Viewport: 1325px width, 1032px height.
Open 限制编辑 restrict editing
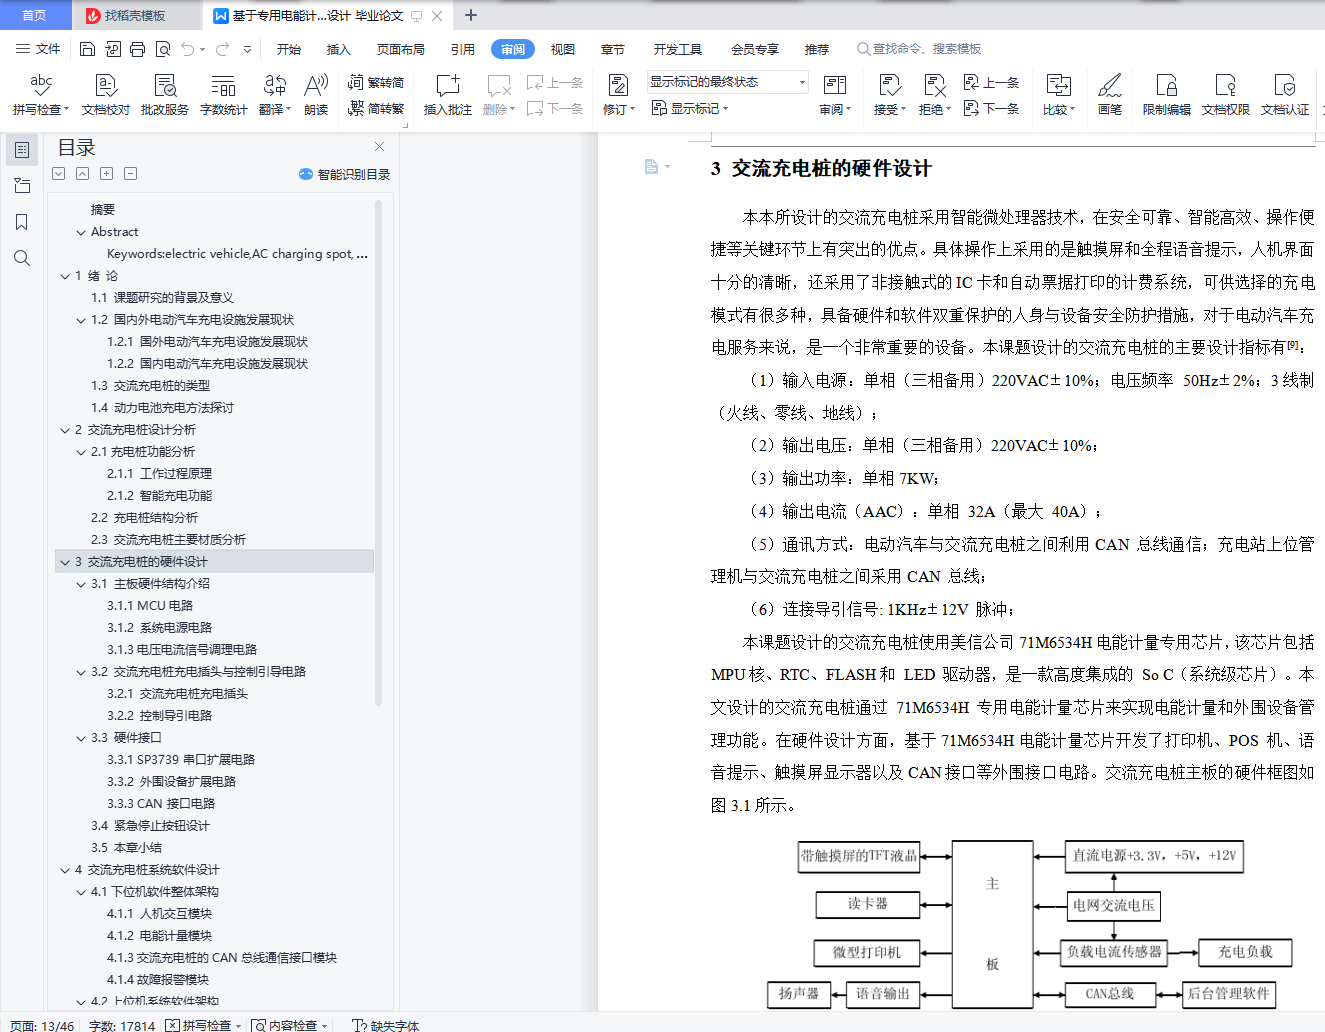pos(1167,95)
